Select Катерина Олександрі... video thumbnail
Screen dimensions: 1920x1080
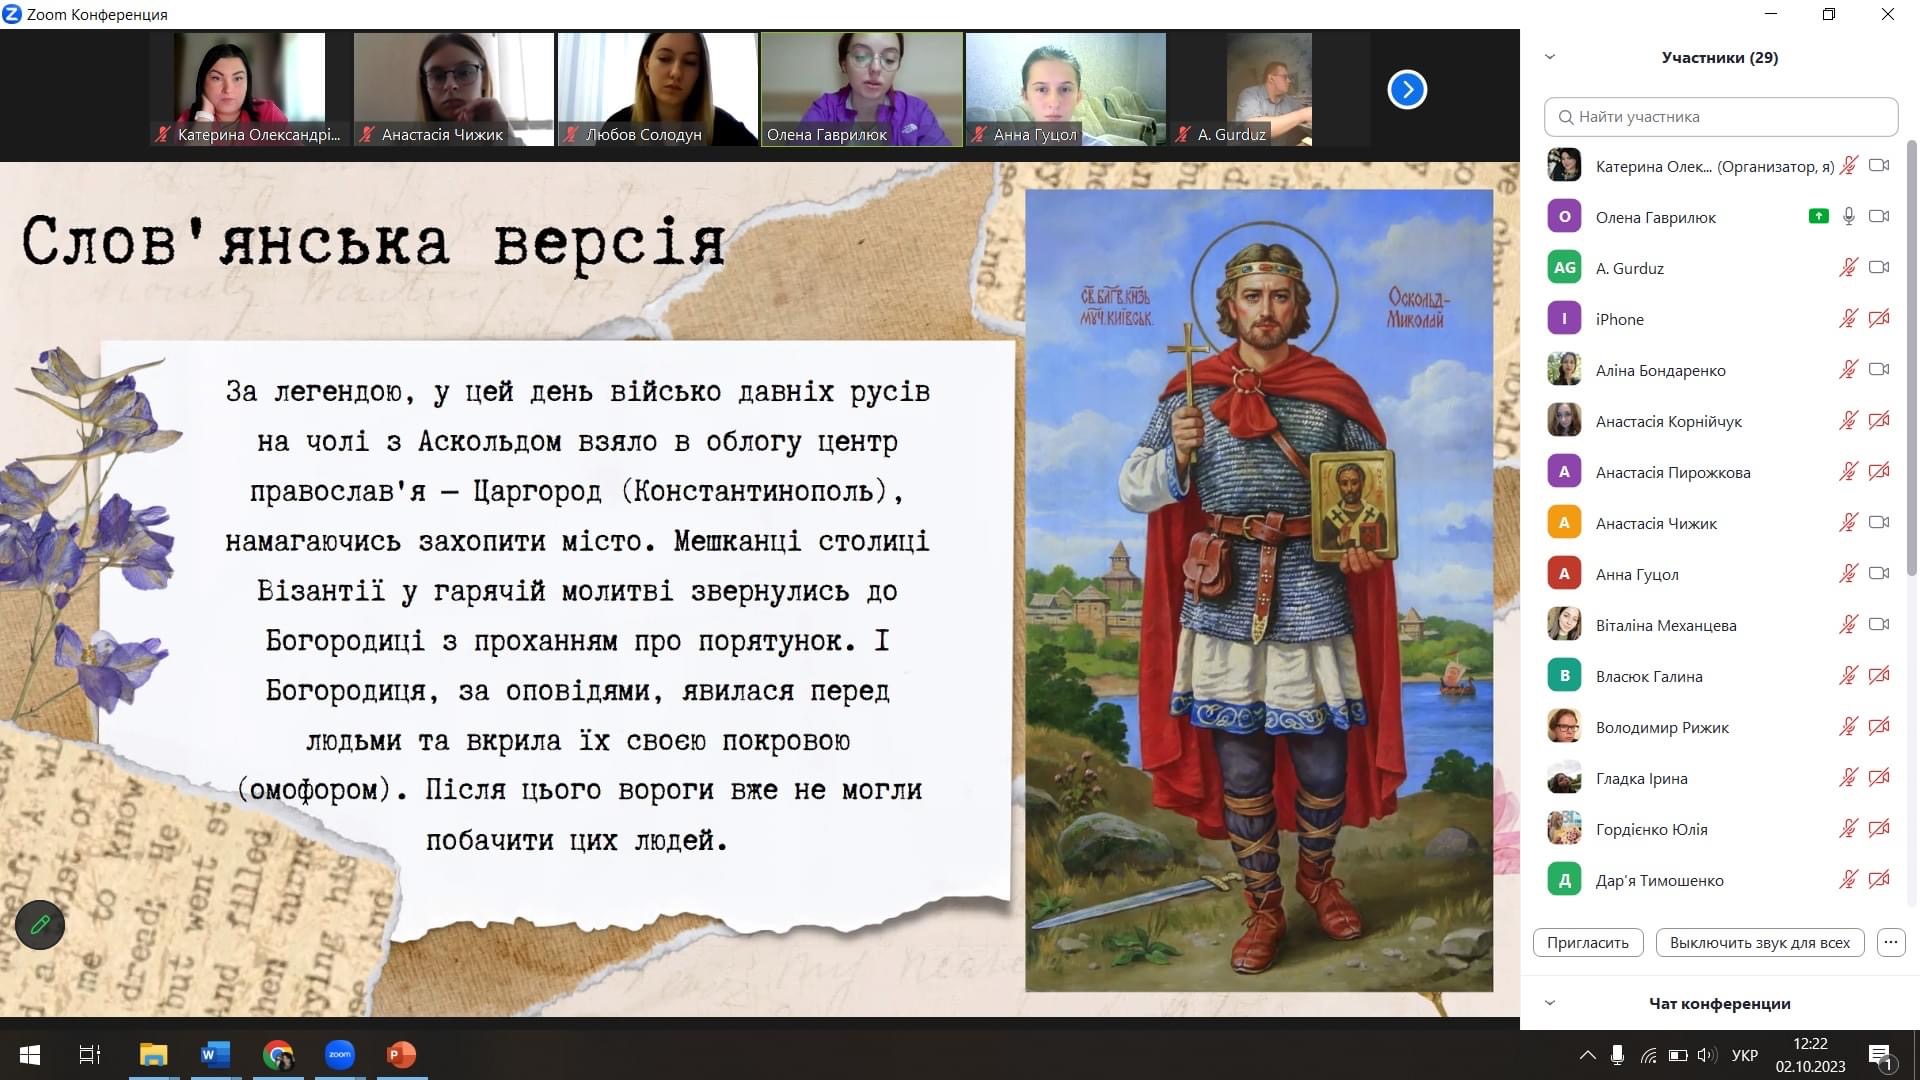249,89
